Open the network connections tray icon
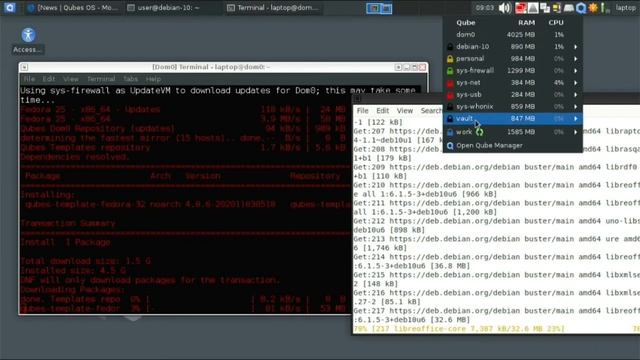The image size is (640, 360). pos(544,8)
